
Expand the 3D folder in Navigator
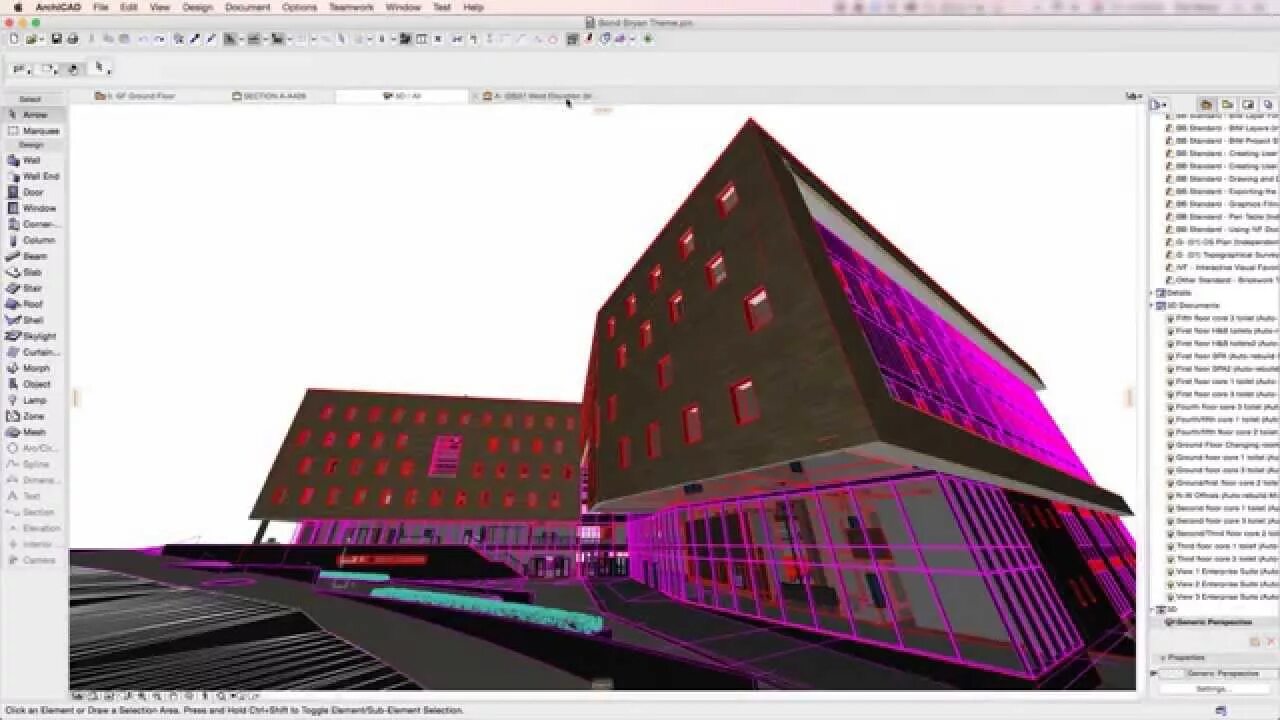1153,609
